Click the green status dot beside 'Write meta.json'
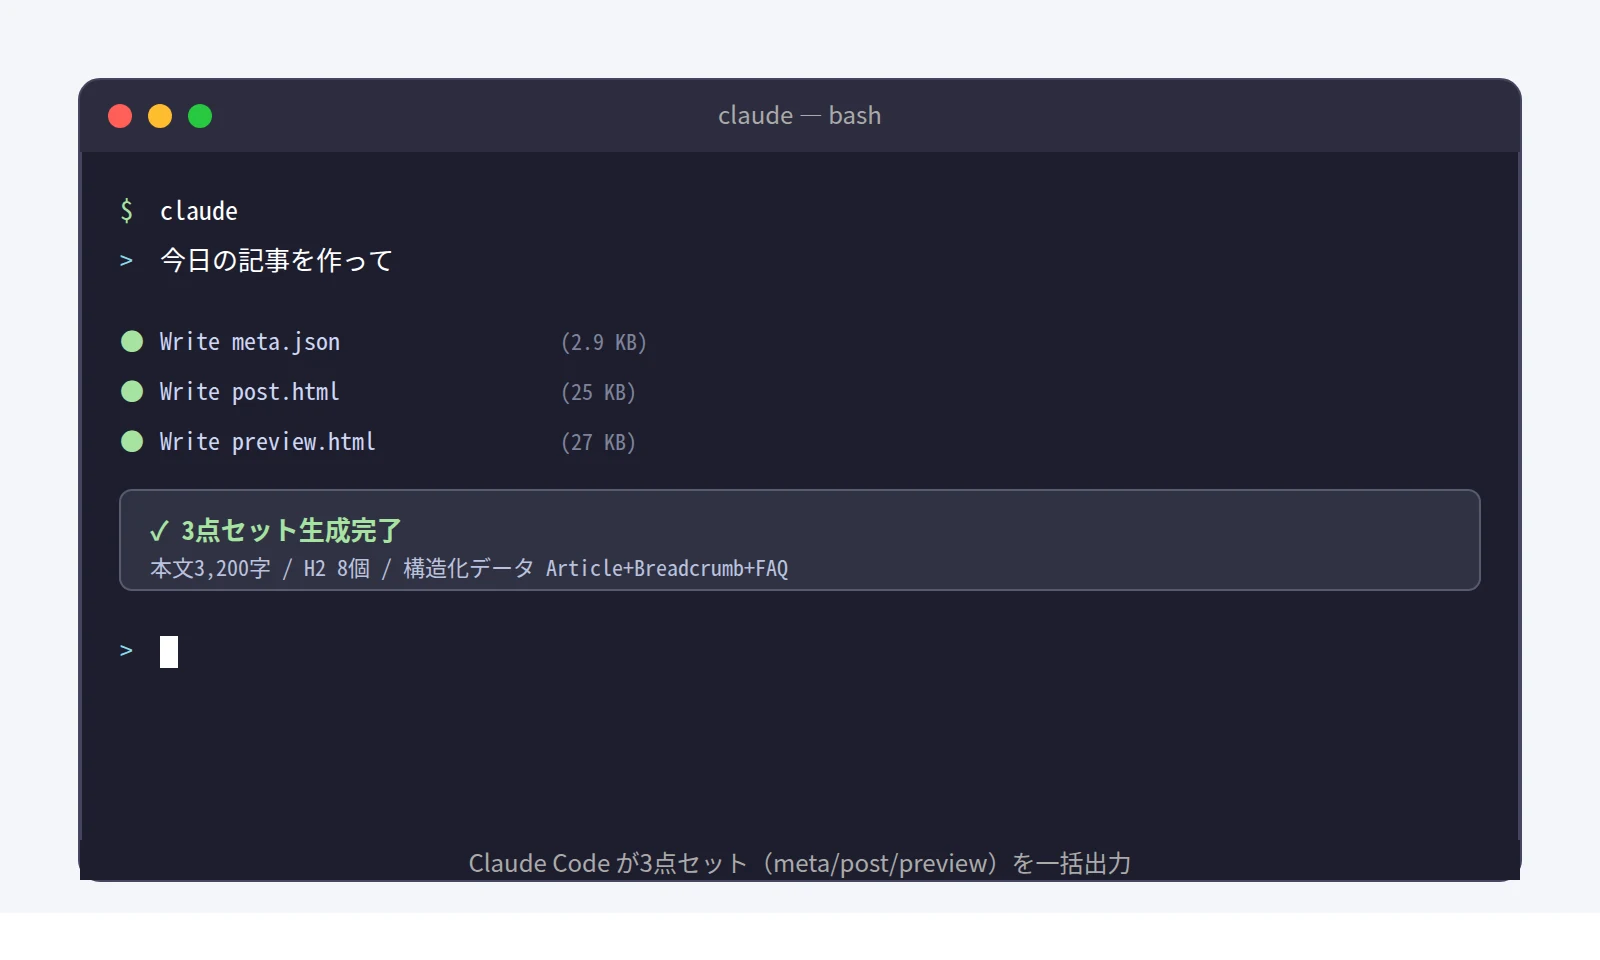Viewport: 1600px width, 960px height. coord(132,342)
